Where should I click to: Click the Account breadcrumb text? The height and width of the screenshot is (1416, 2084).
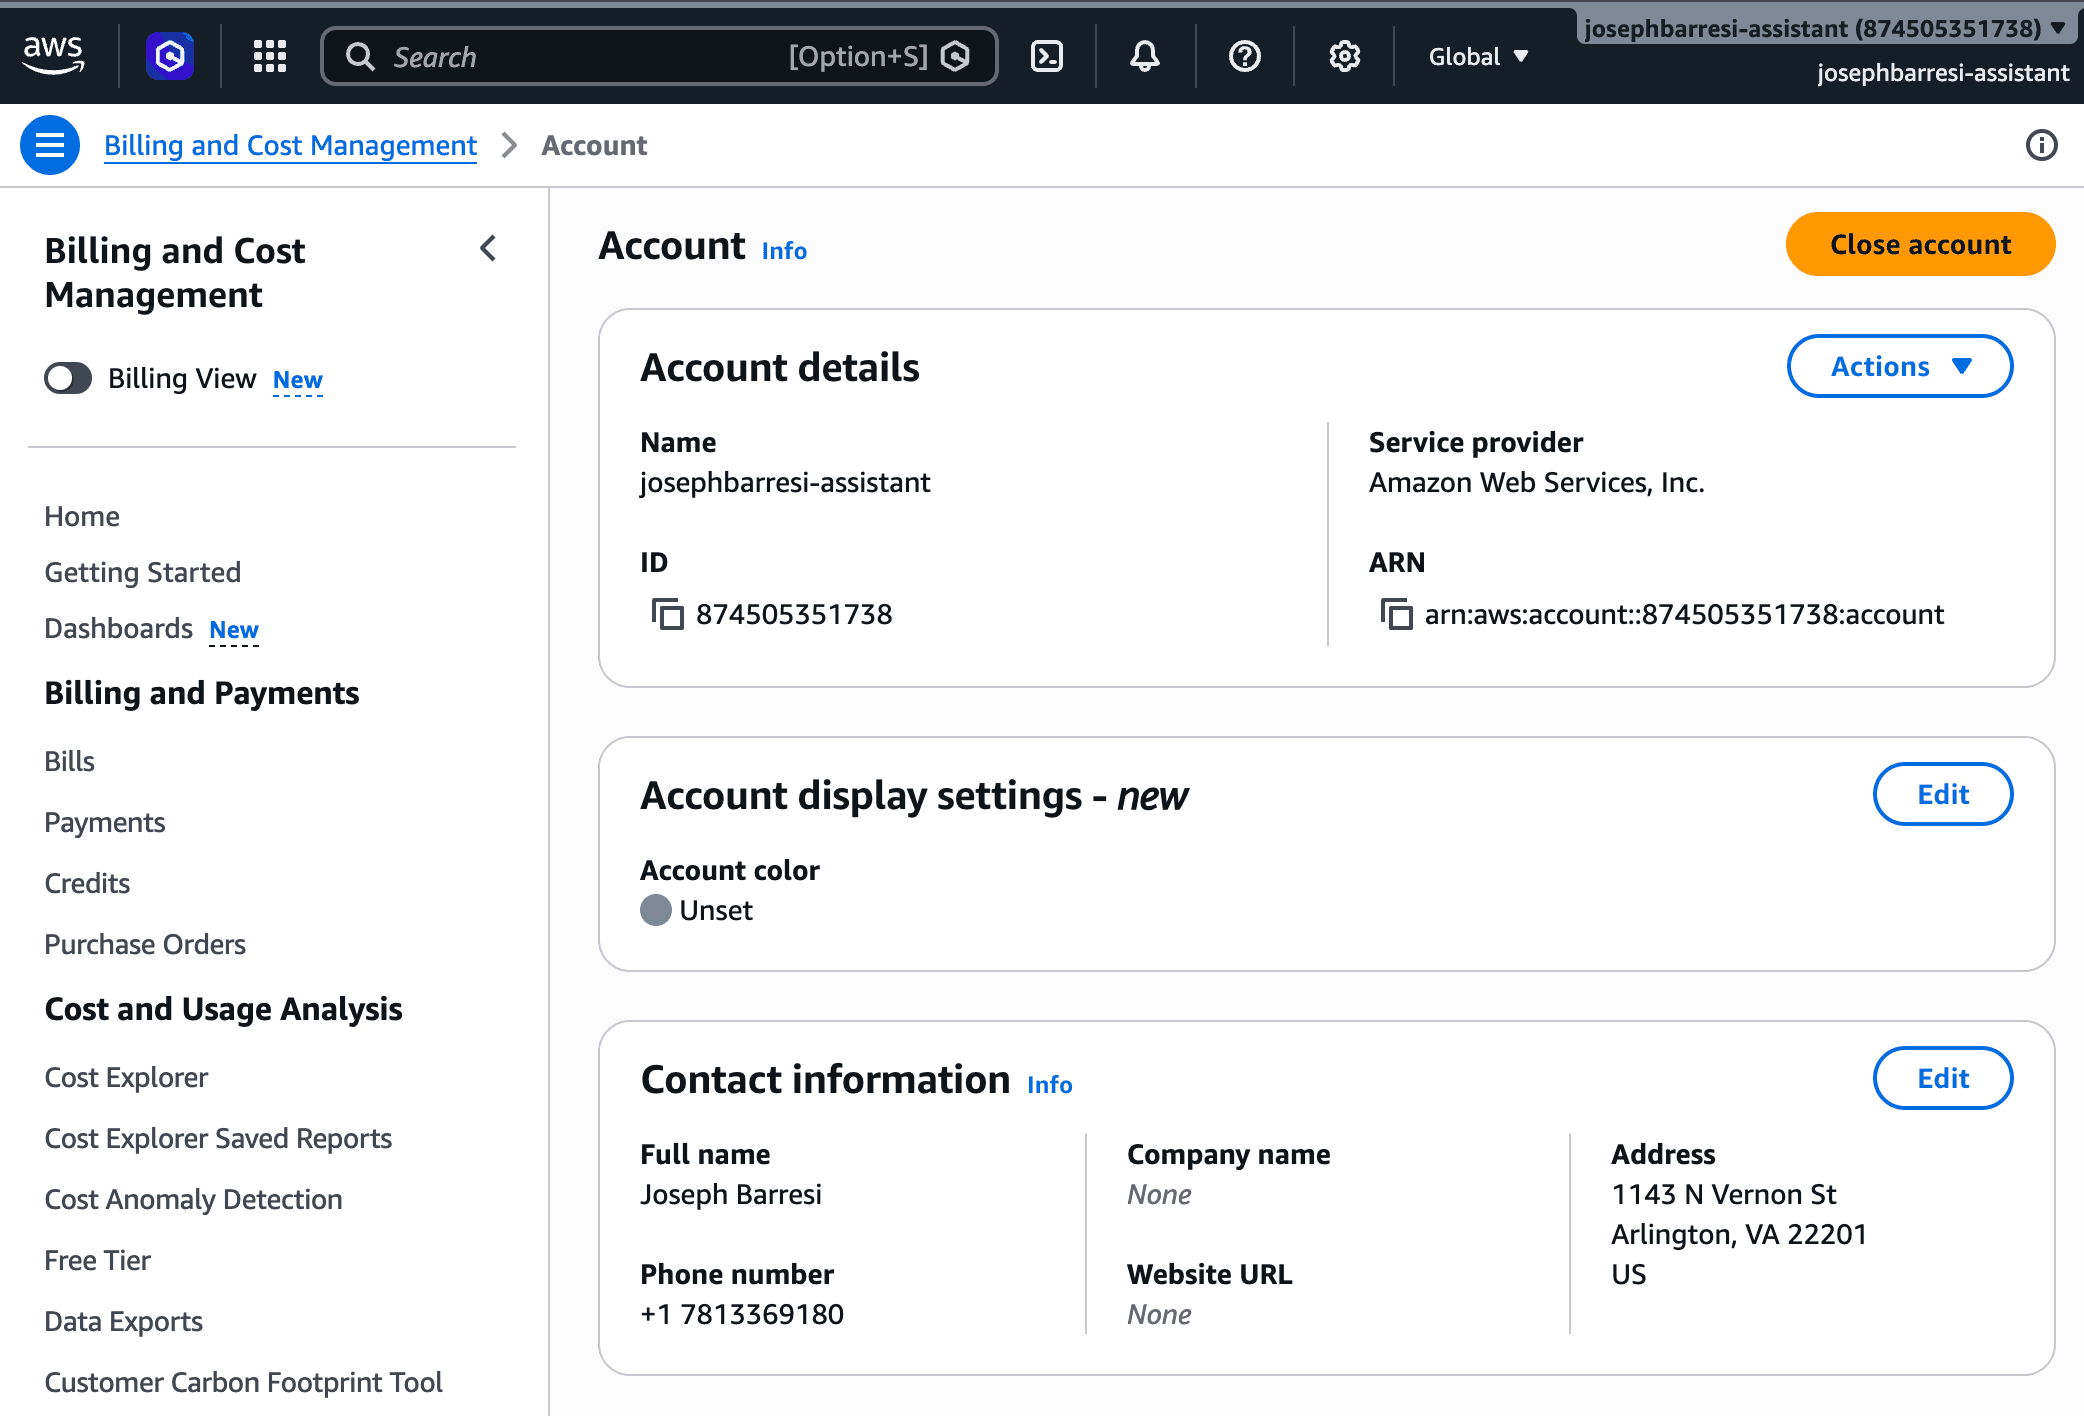[594, 145]
